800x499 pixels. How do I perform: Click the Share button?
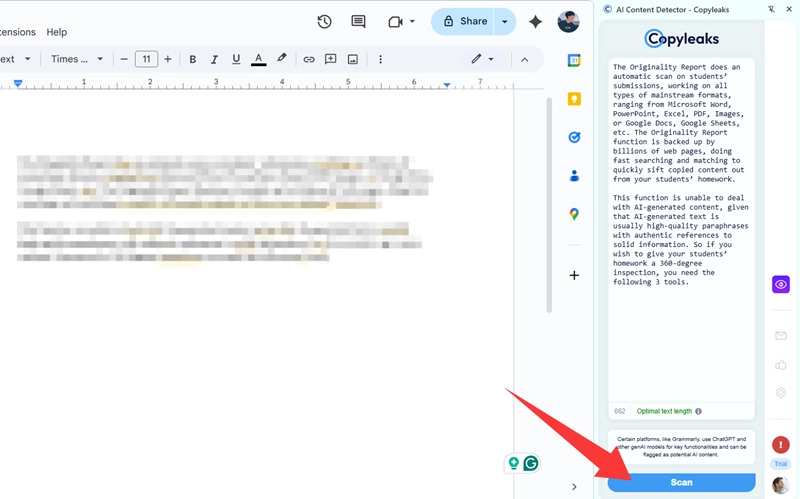pos(463,21)
